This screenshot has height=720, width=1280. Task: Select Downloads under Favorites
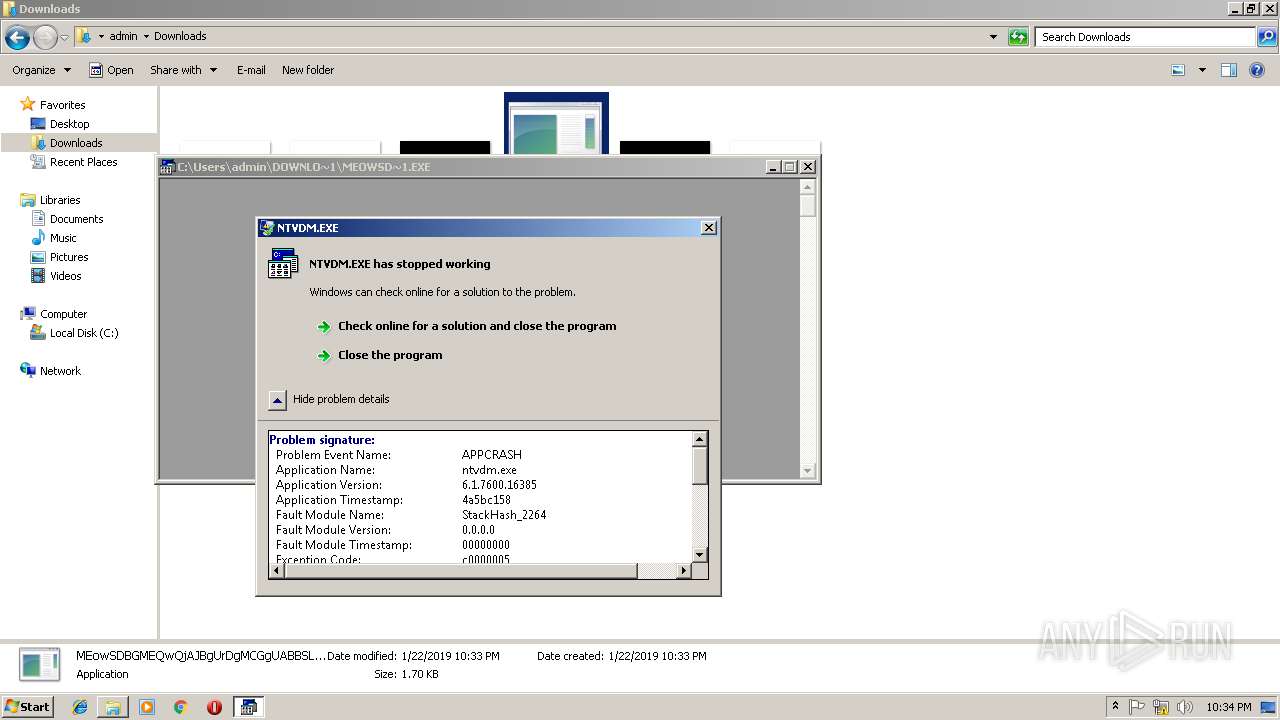[x=76, y=143]
